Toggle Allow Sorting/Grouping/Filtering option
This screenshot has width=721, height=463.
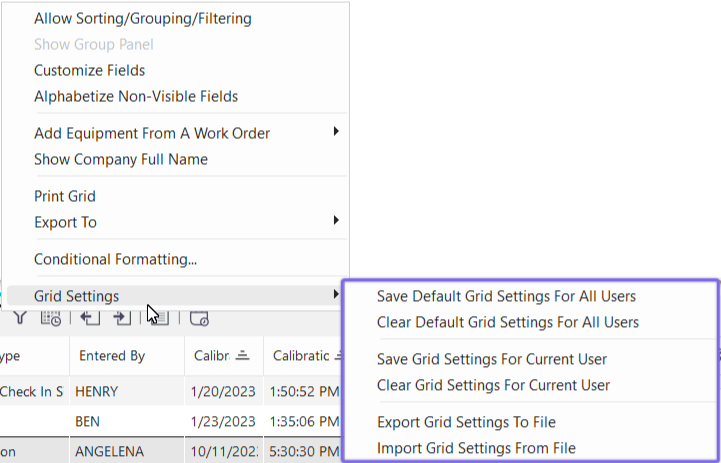point(143,18)
